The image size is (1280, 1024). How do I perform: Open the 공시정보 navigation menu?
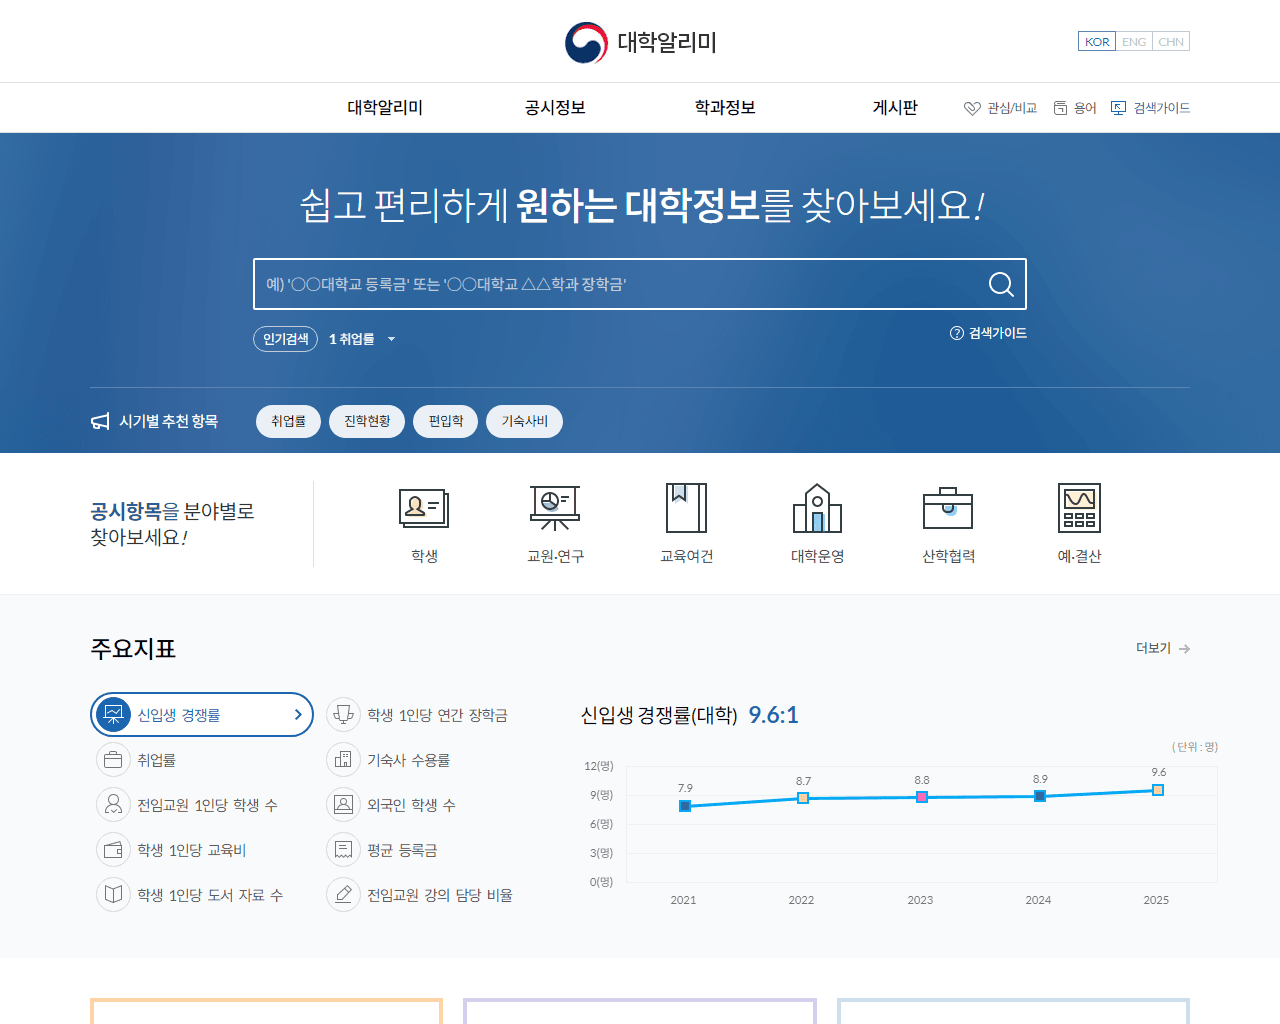point(555,108)
